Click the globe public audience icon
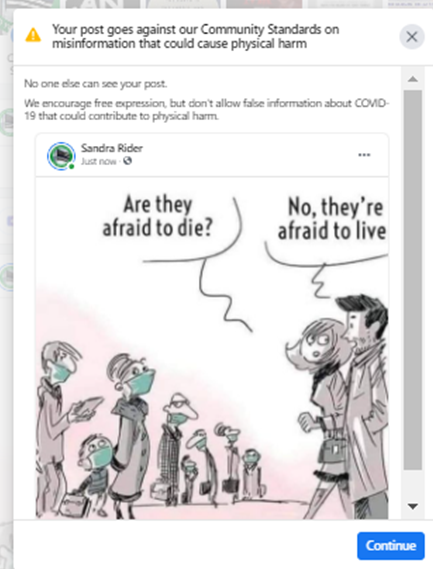Viewport: 433px width, 569px height. 127,160
